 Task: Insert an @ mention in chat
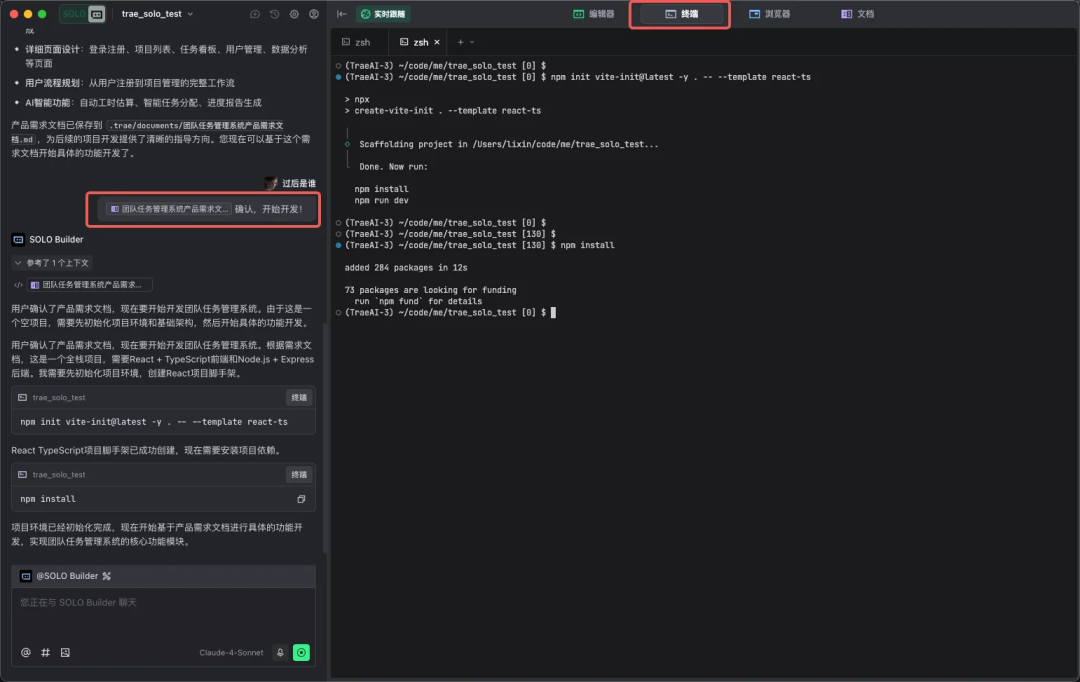pos(25,652)
